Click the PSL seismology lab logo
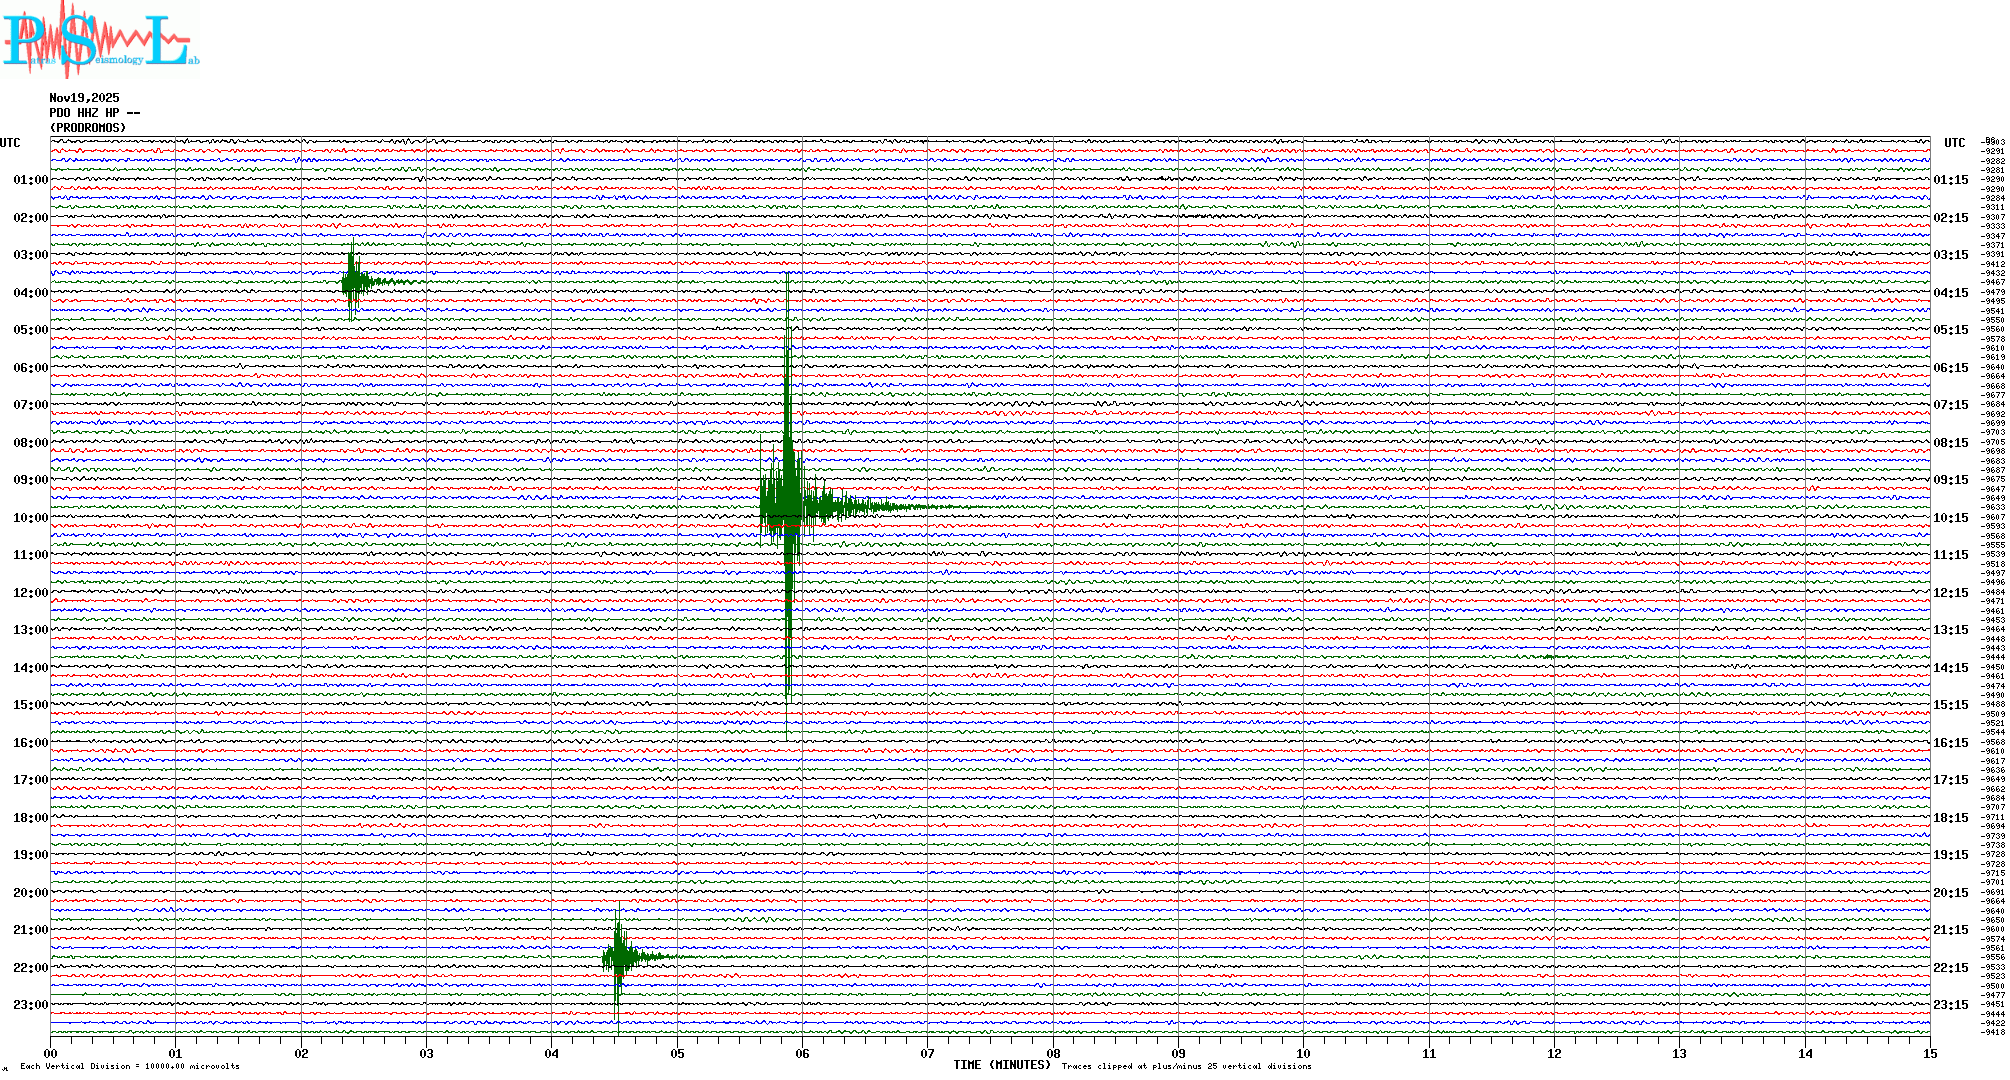Image resolution: width=2010 pixels, height=1080 pixels. (100, 40)
